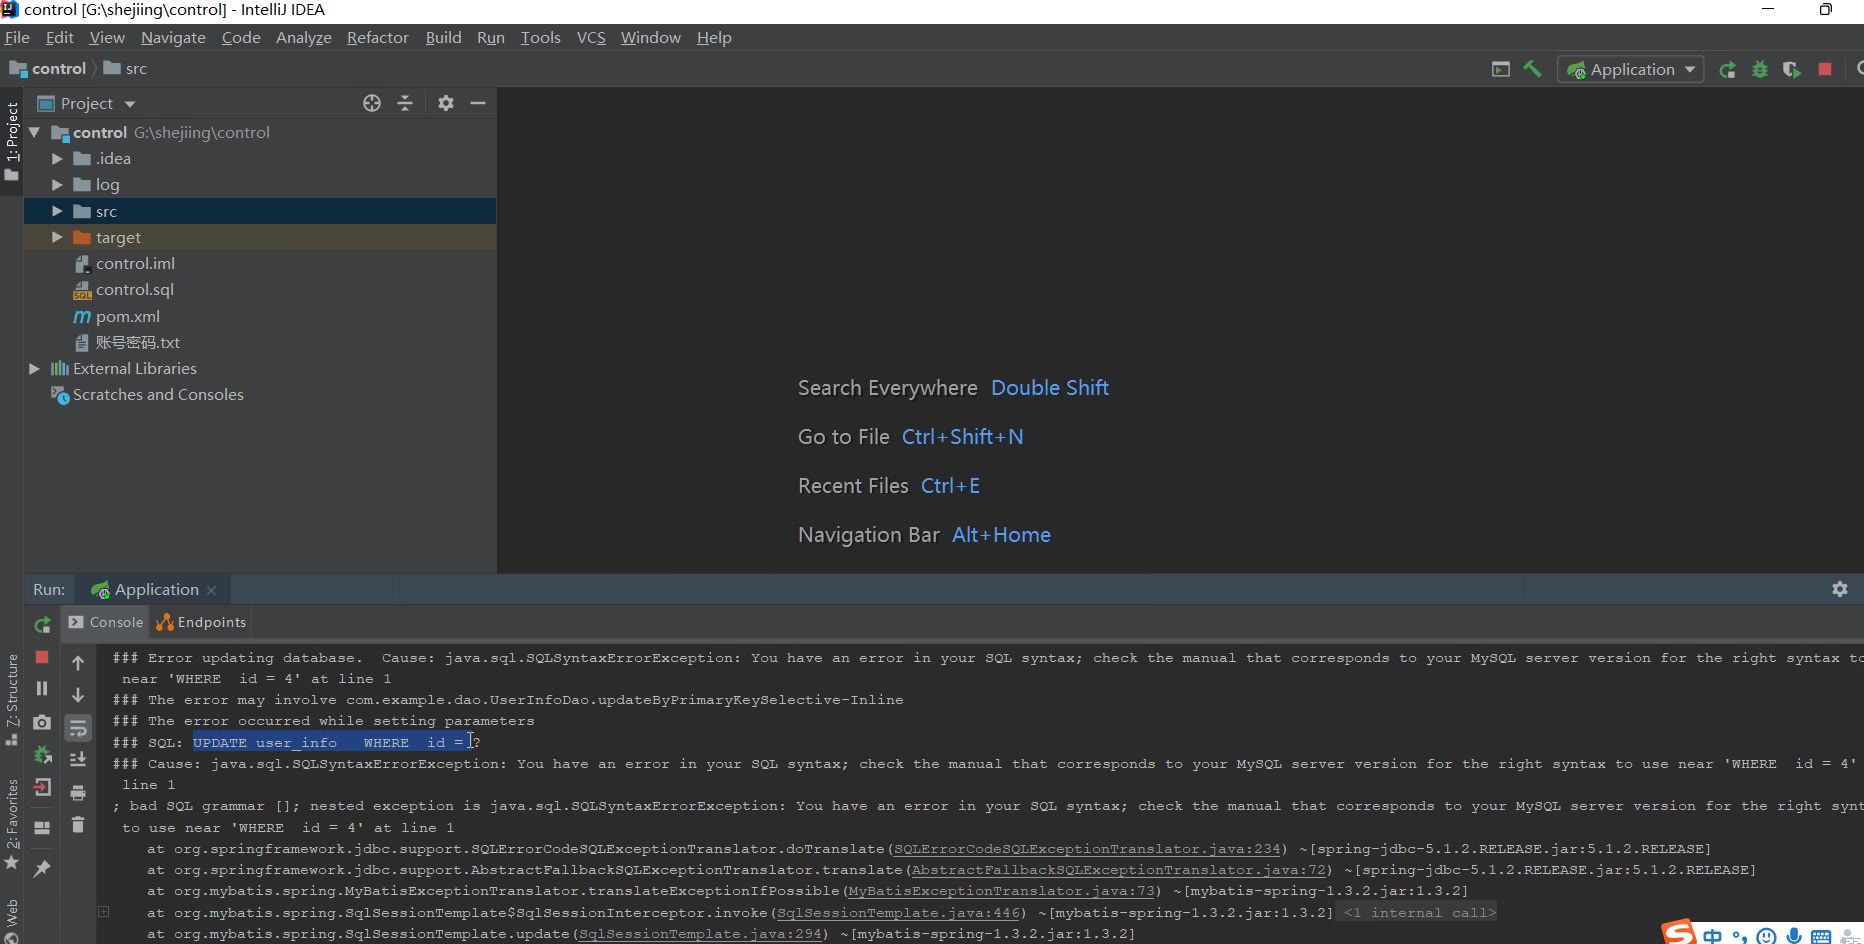This screenshot has height=944, width=1864.
Task: Toggle the 1: Project side tool window
Action: coord(12,140)
